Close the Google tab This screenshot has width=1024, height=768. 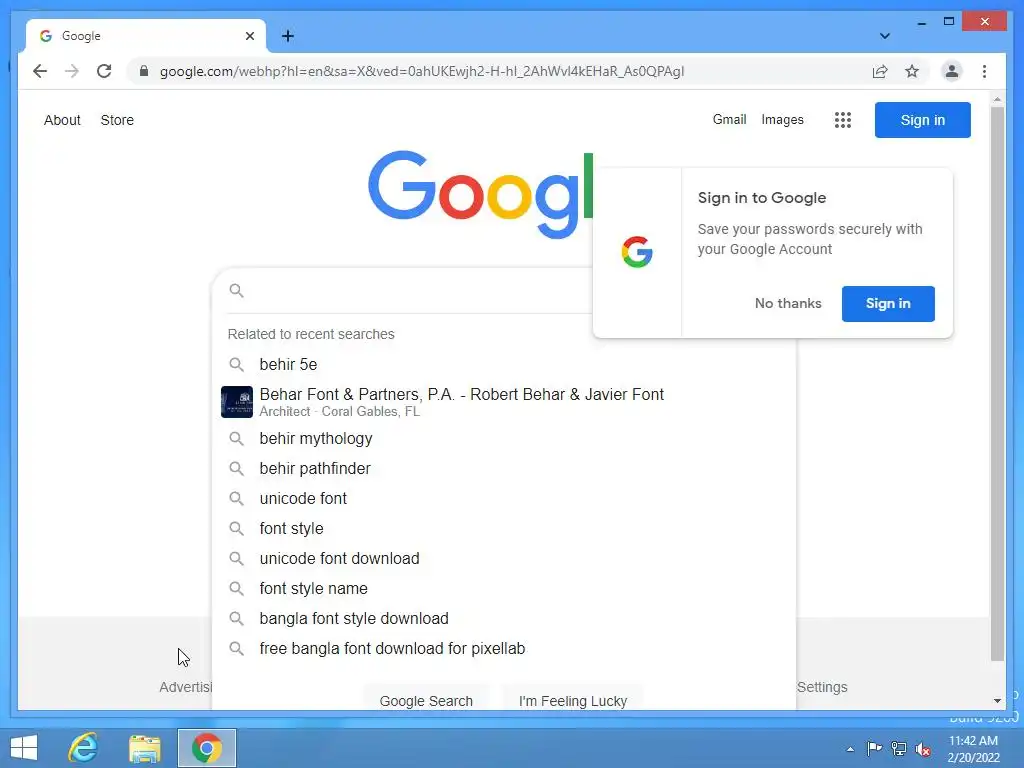pyautogui.click(x=249, y=36)
